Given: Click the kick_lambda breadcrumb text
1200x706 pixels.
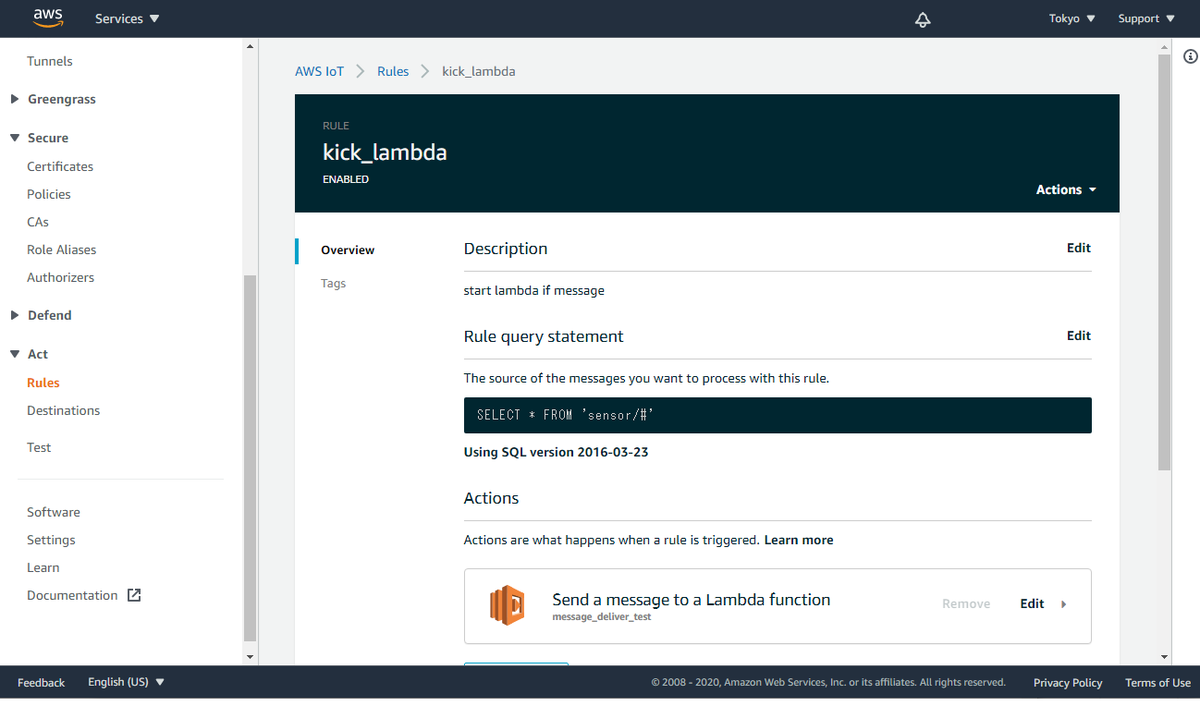Looking at the screenshot, I should tap(479, 71).
